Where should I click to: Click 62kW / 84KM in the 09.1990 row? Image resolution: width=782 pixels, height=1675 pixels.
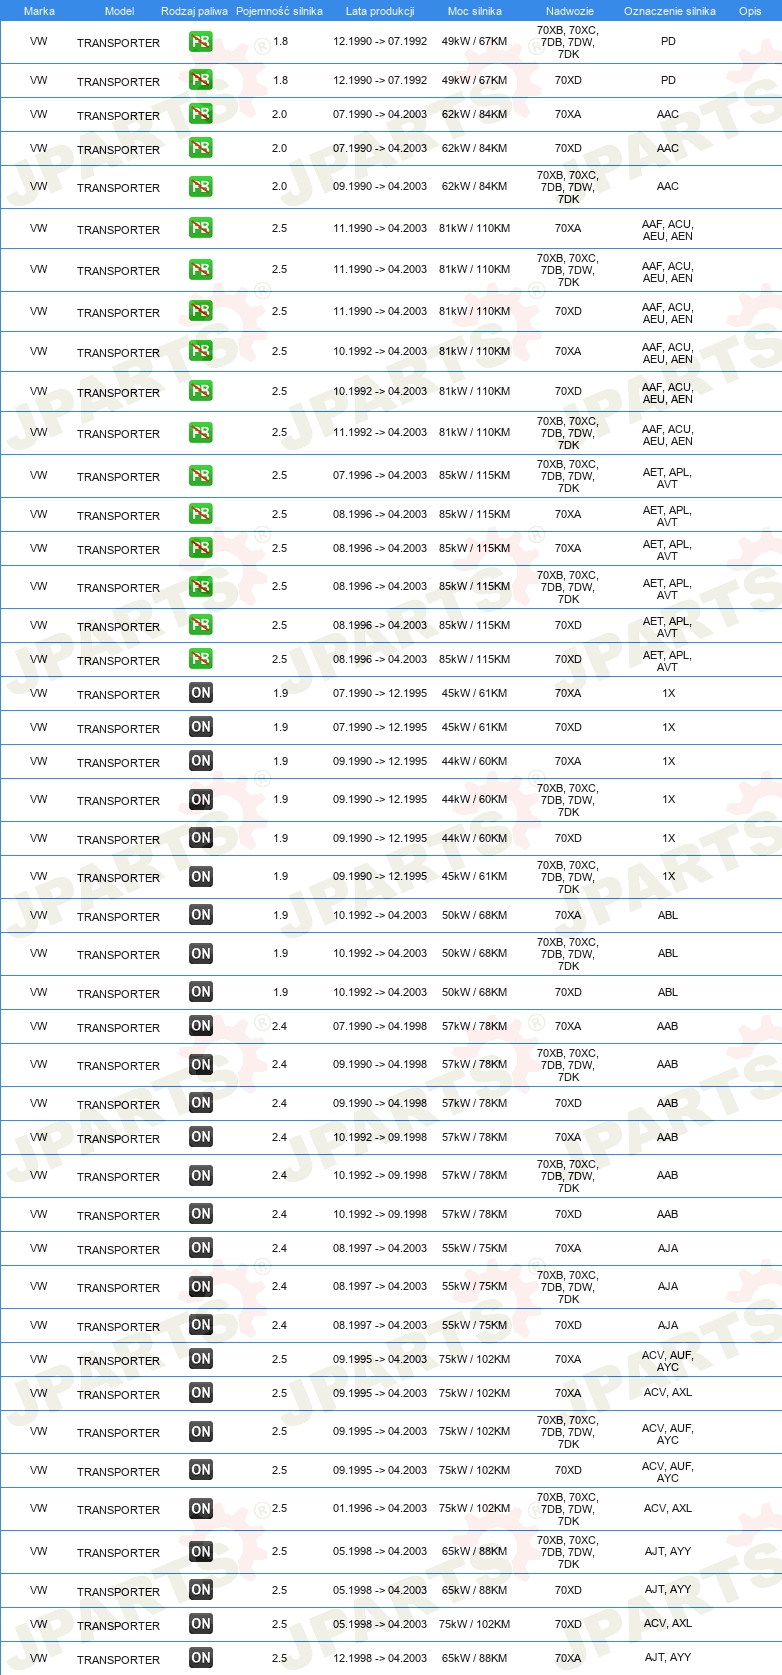[475, 186]
